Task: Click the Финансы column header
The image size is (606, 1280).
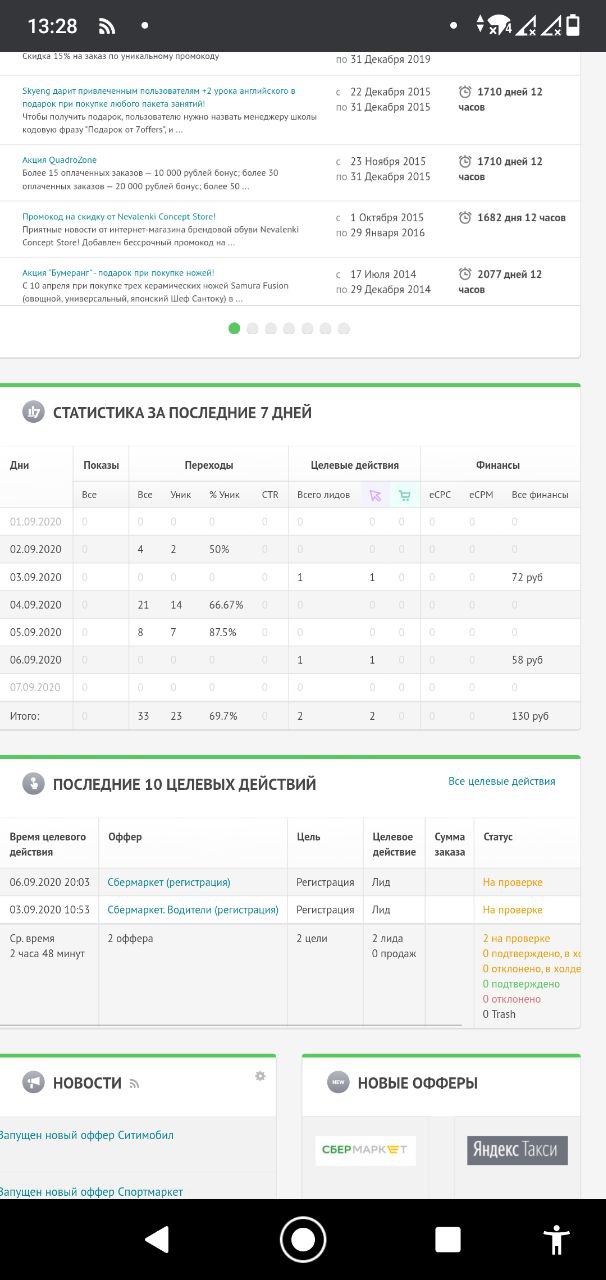Action: [x=498, y=465]
